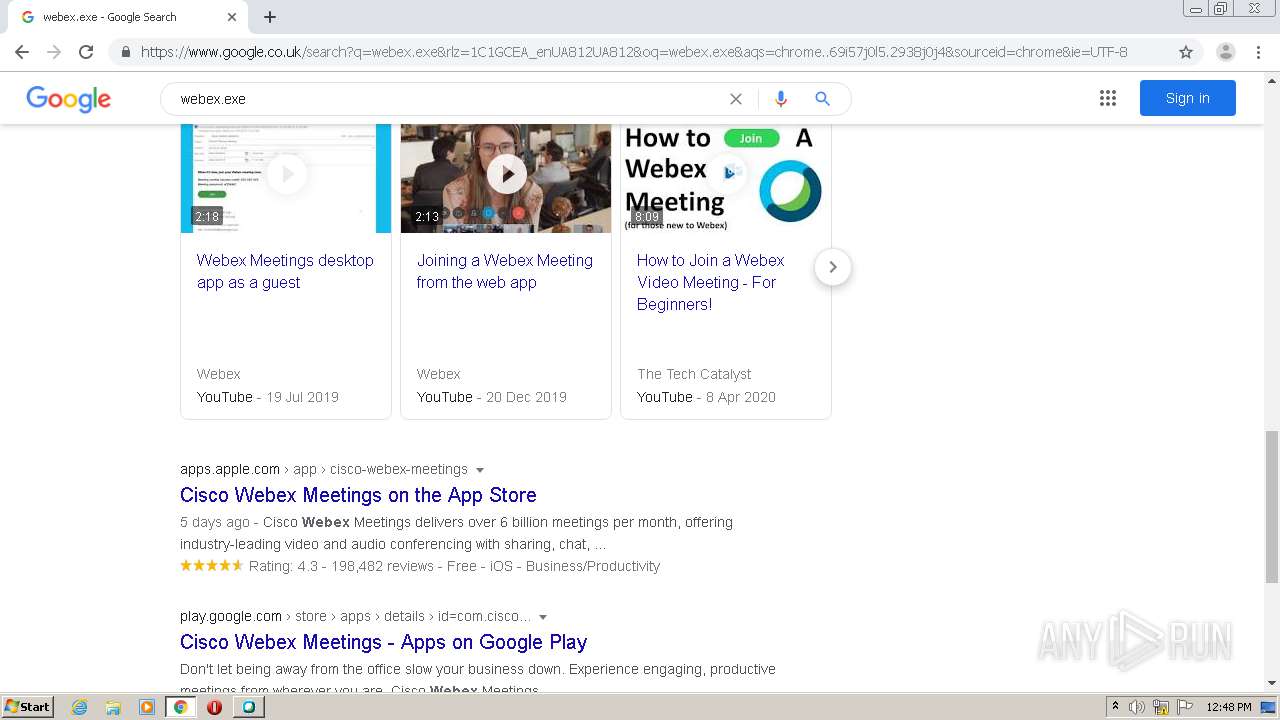Open the Google apps grid

(x=1108, y=98)
